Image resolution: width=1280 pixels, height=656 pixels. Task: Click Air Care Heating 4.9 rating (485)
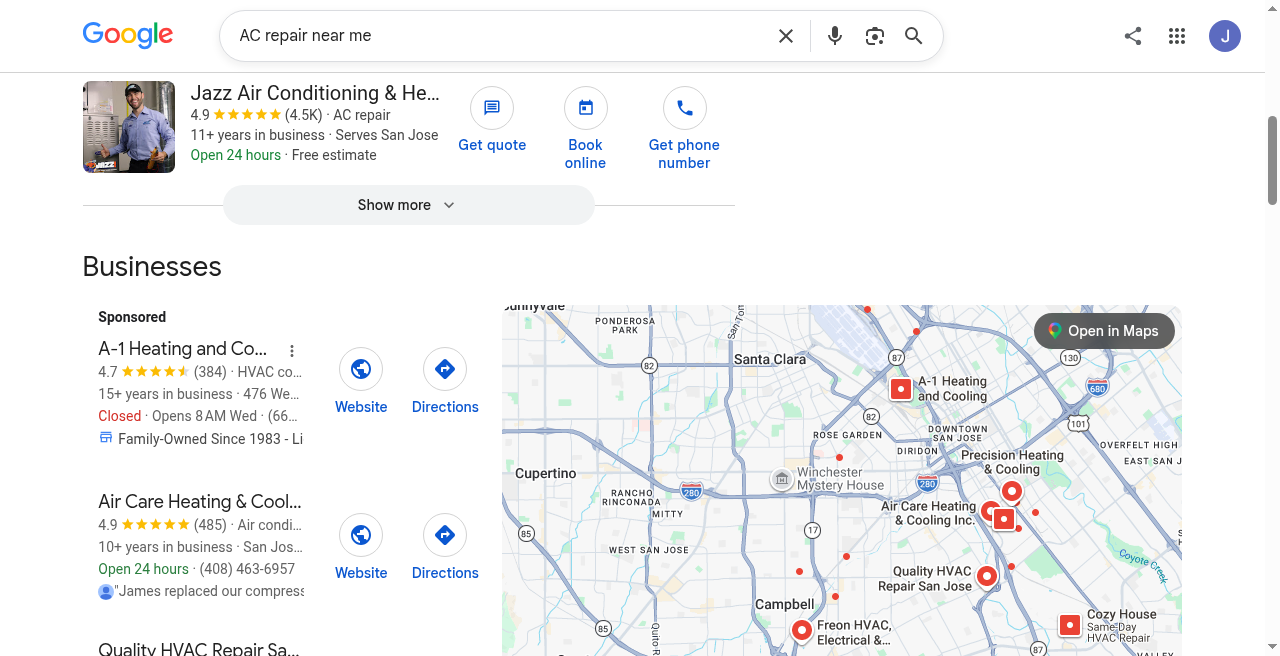point(162,525)
